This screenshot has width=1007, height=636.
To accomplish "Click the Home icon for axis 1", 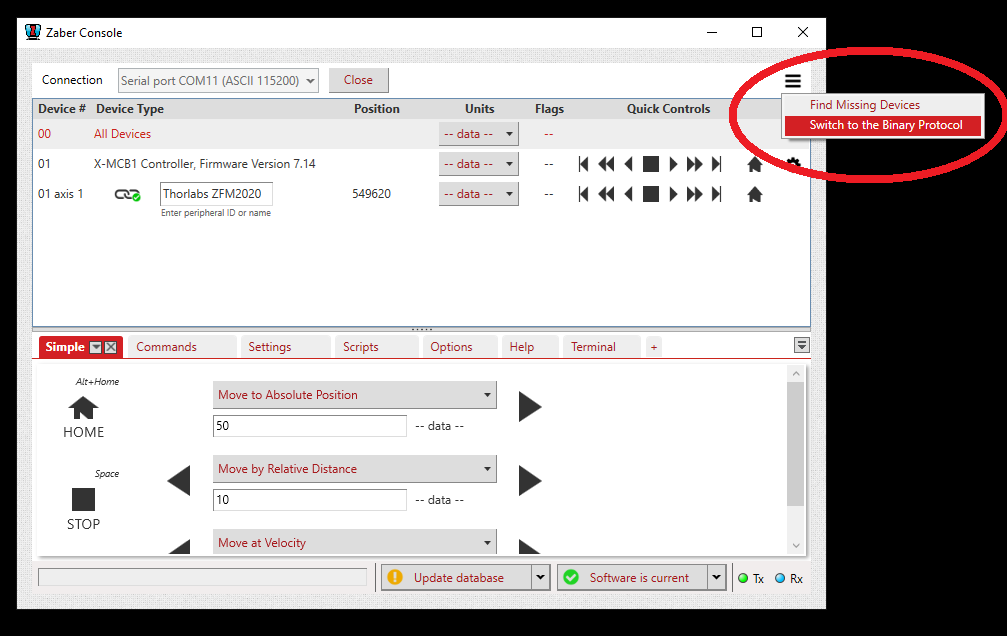I will click(755, 194).
